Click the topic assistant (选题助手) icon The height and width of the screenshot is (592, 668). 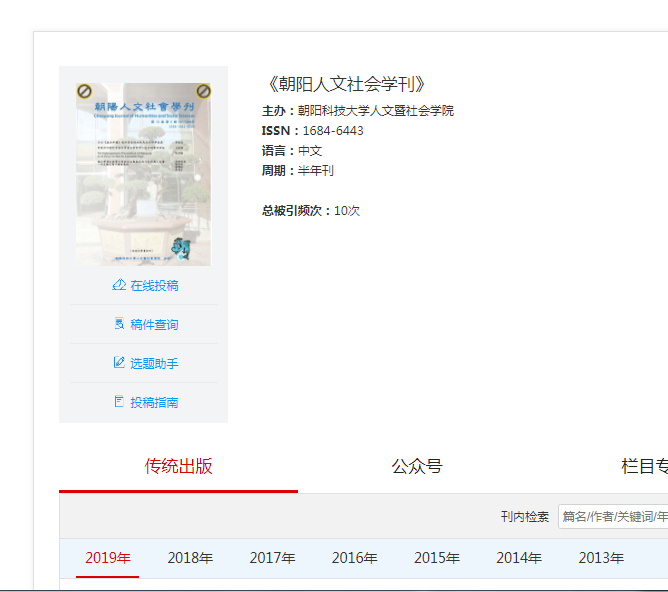pyautogui.click(x=119, y=363)
